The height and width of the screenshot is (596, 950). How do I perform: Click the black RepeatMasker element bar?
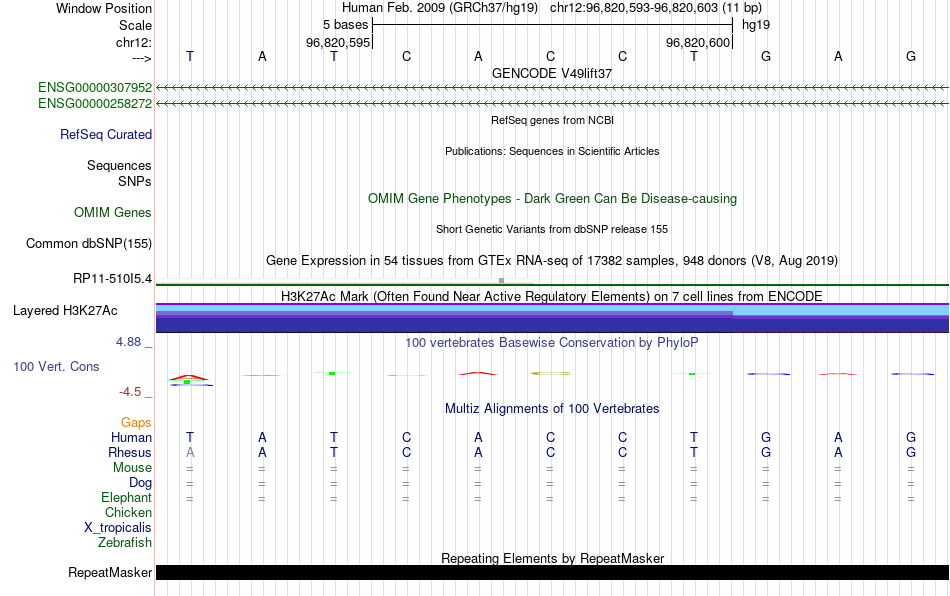552,572
